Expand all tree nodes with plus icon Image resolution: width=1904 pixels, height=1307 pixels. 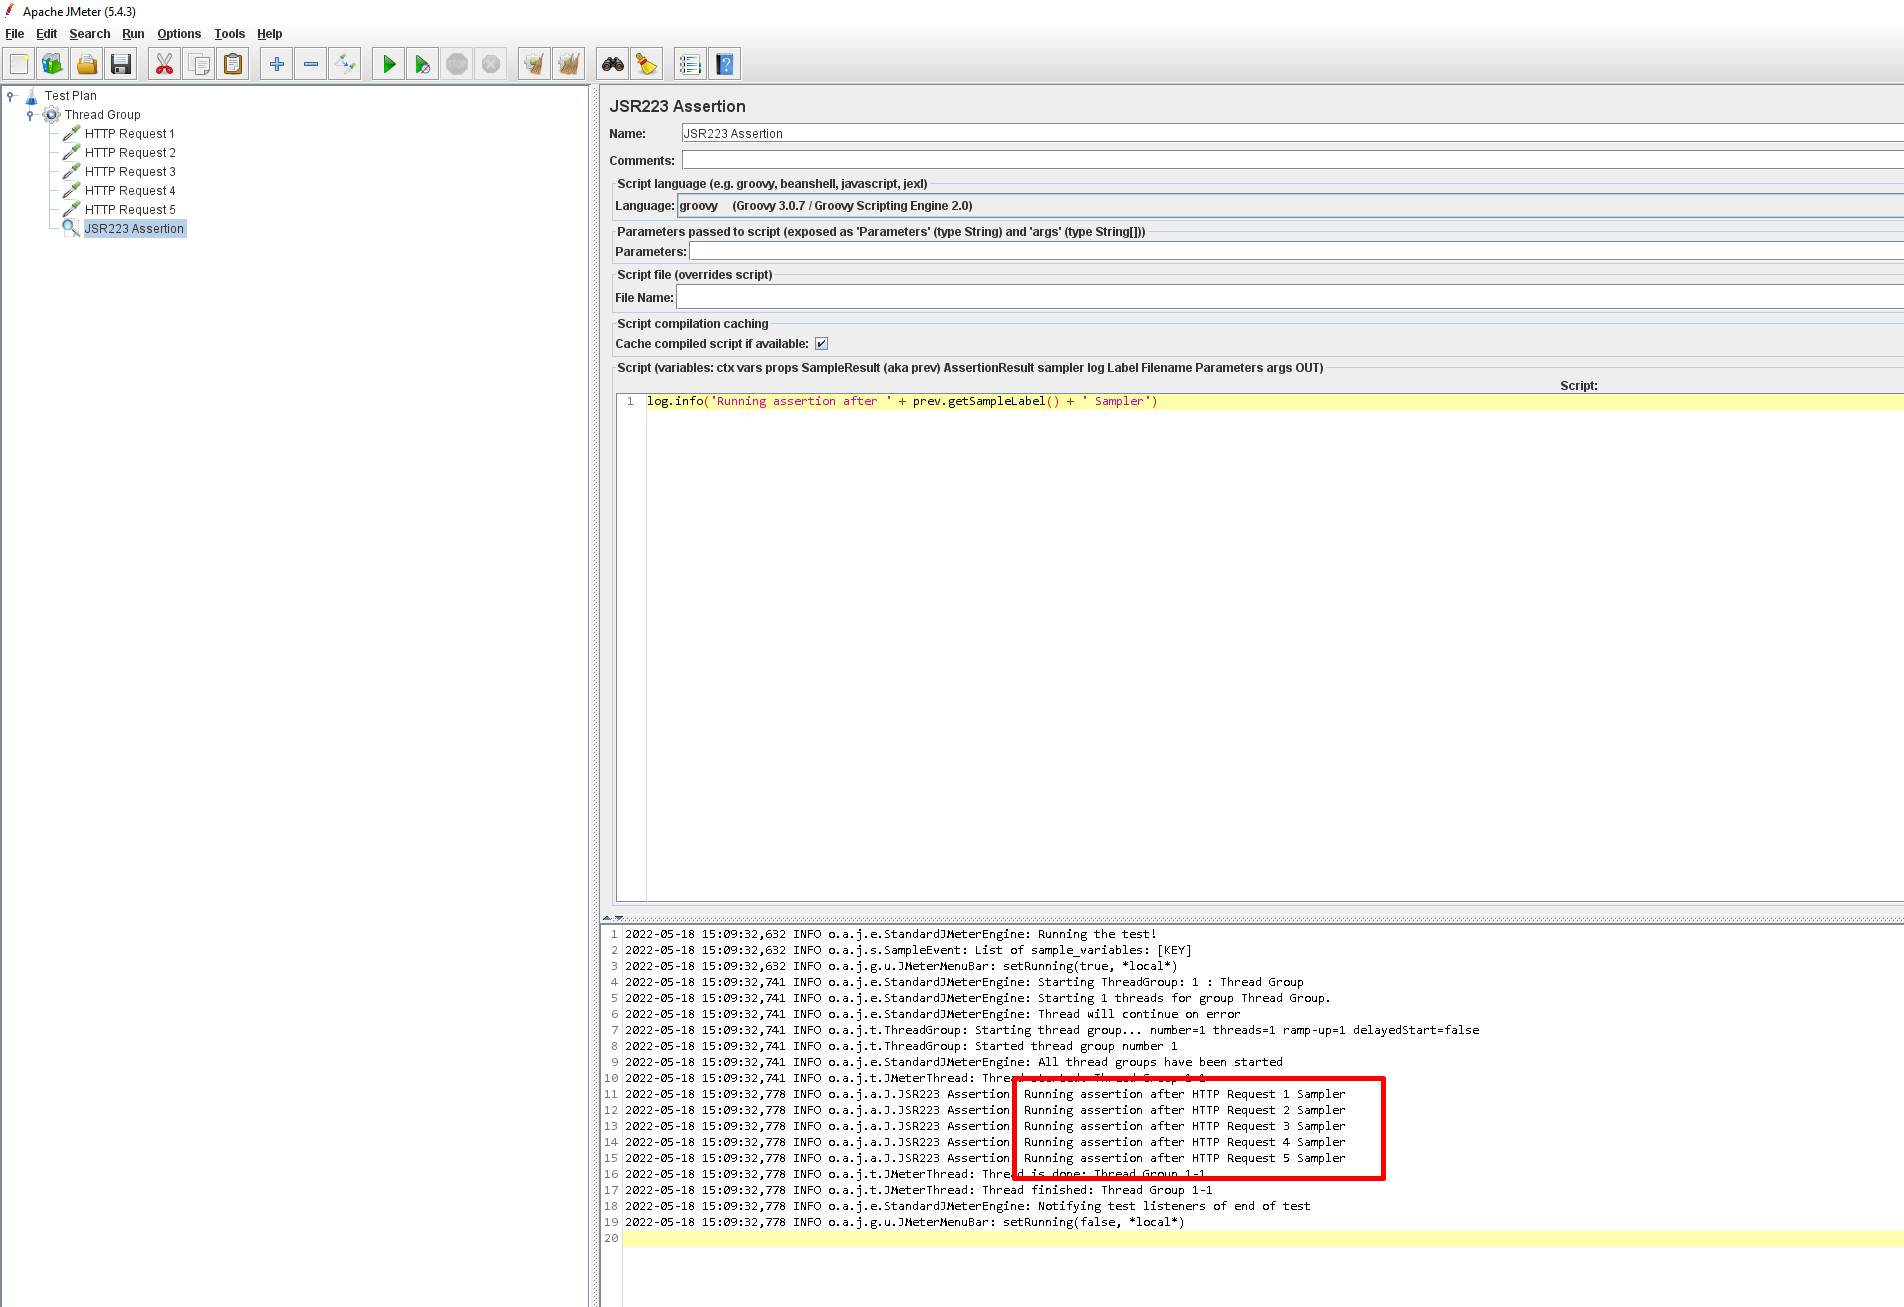point(277,64)
